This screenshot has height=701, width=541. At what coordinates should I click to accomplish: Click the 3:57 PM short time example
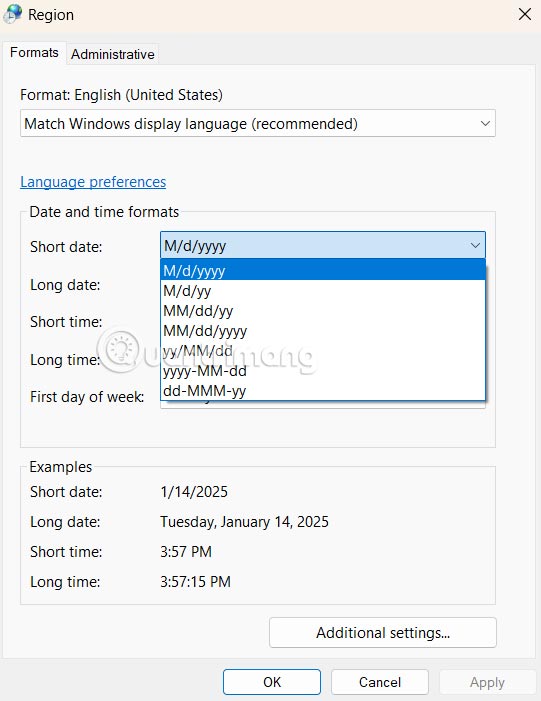click(x=186, y=552)
